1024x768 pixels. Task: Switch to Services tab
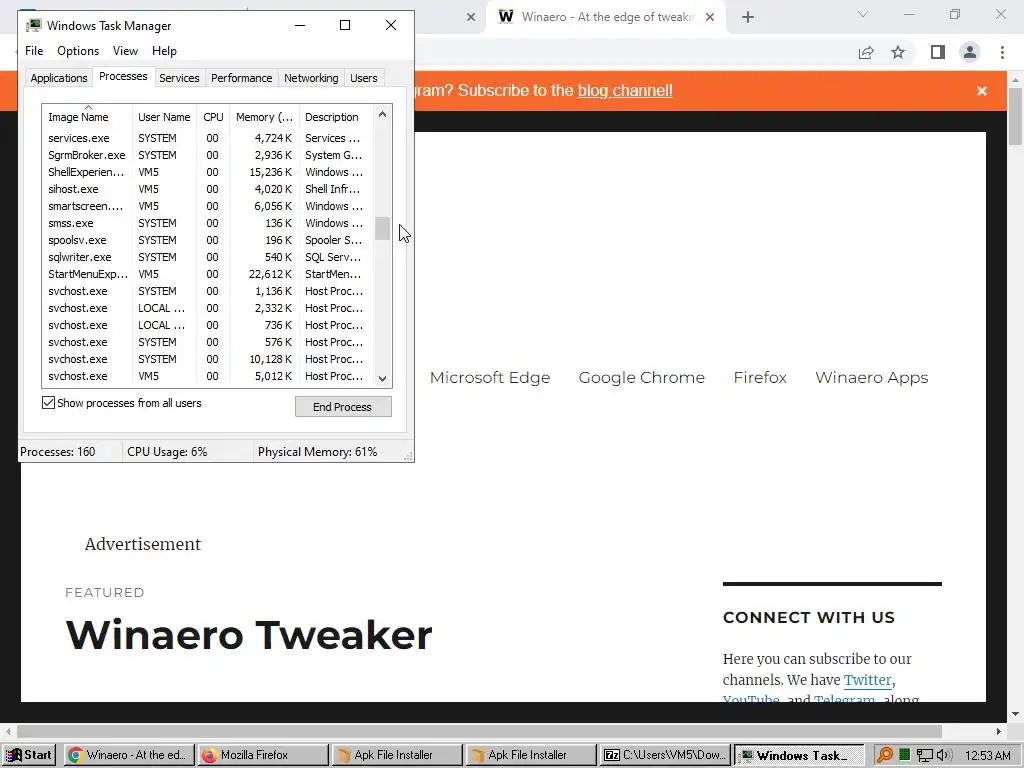[179, 78]
